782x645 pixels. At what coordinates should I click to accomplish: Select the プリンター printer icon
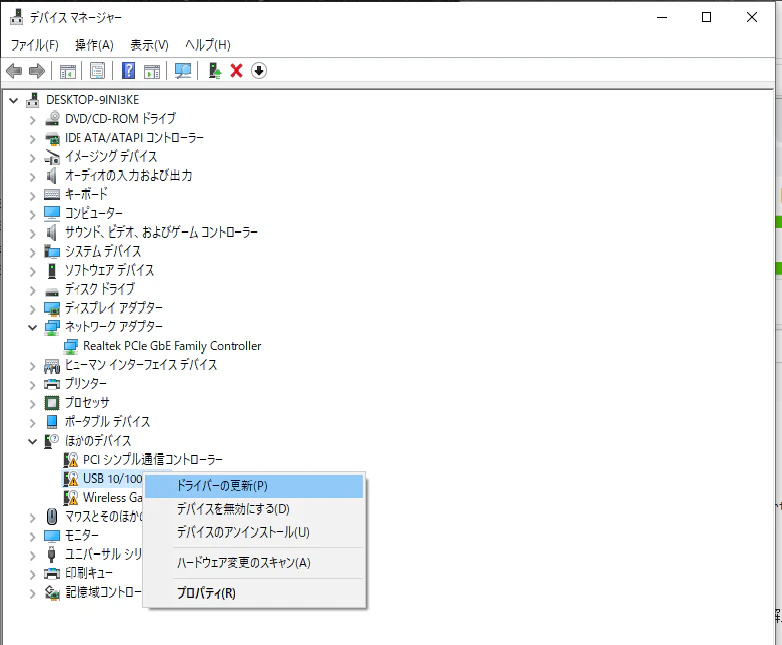52,384
